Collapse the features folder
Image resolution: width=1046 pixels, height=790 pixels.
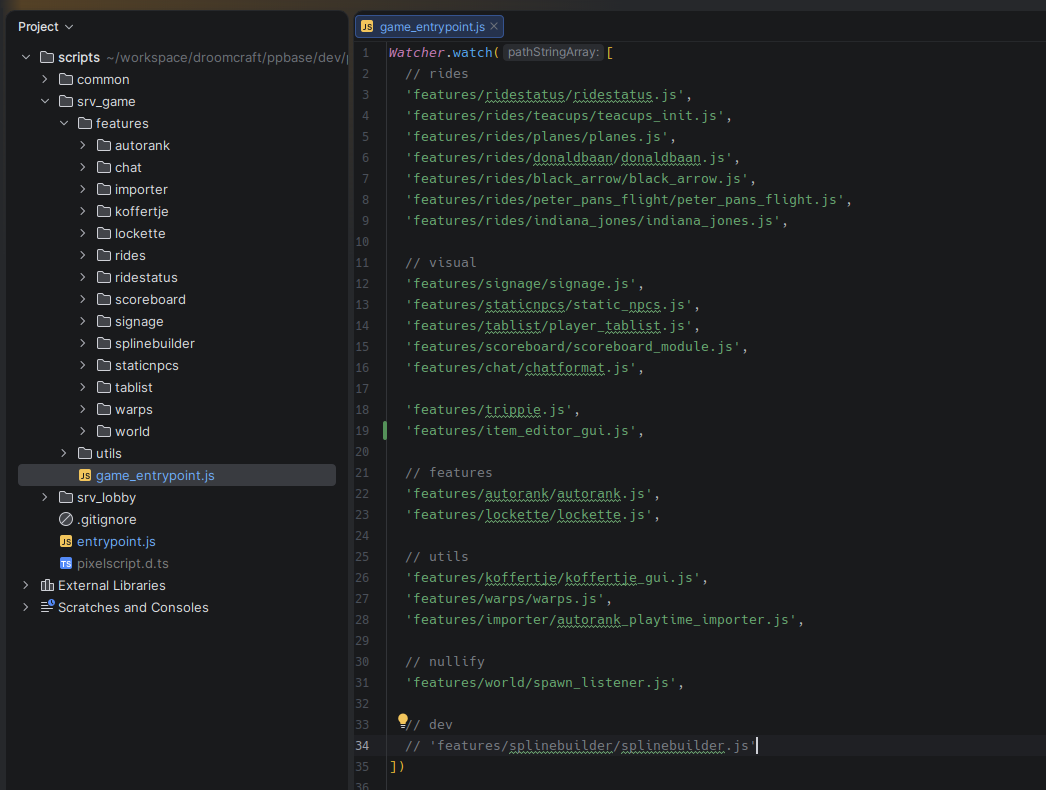(x=64, y=123)
